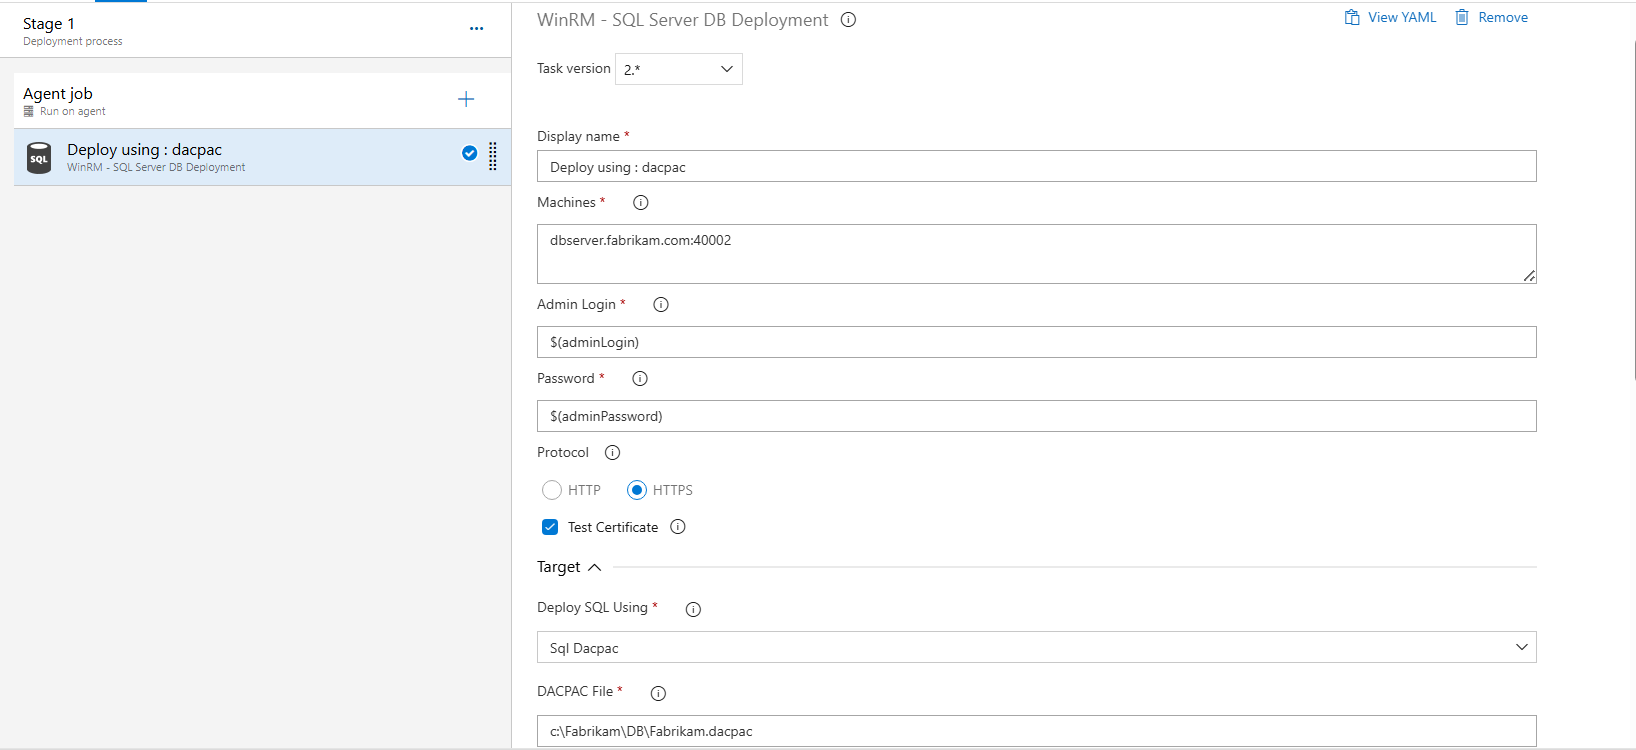Screen dimensions: 1636x750
Task: Click the Remove trash can icon
Action: (1462, 17)
